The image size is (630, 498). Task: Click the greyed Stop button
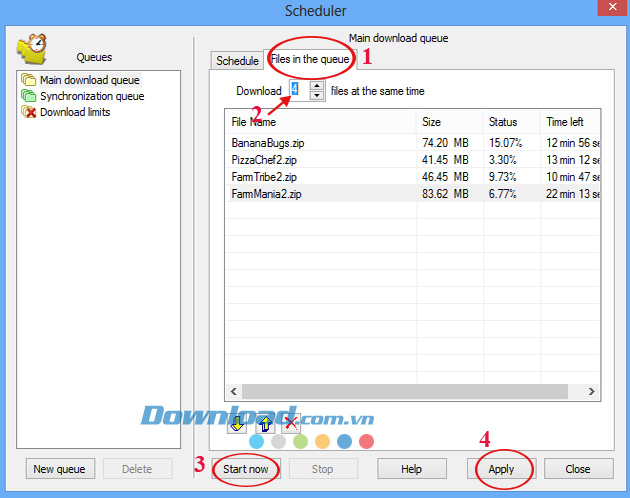[323, 469]
